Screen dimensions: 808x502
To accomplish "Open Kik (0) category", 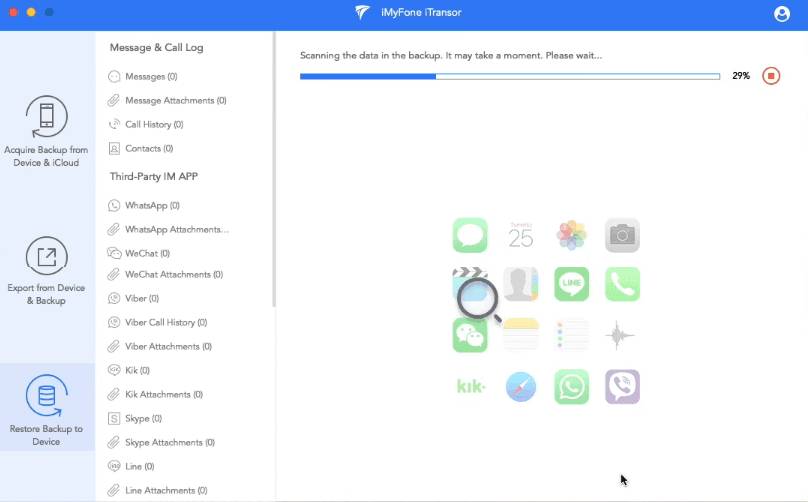I will (129, 370).
